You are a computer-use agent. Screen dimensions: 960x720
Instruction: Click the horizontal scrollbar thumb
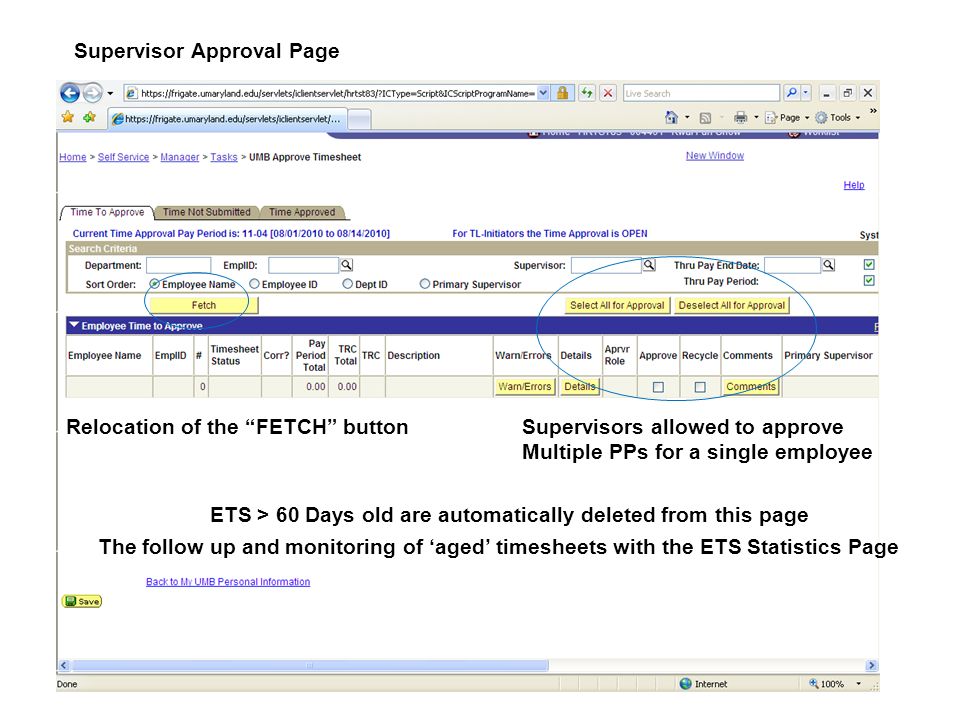coord(310,666)
